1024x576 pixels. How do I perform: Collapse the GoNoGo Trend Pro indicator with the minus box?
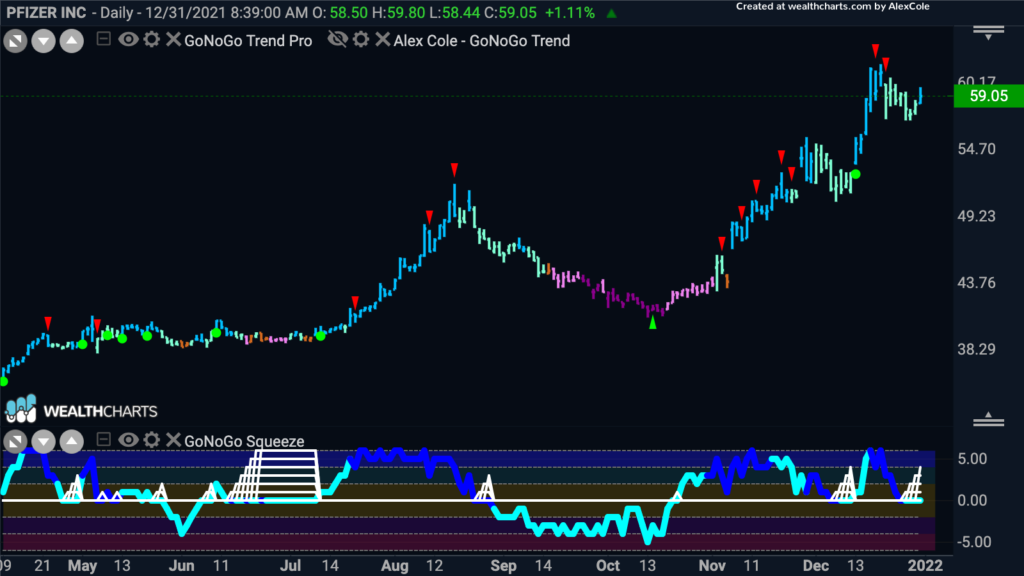(103, 39)
